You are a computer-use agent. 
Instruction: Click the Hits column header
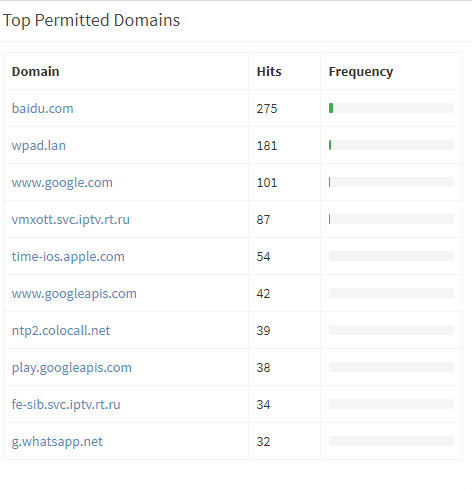(269, 71)
